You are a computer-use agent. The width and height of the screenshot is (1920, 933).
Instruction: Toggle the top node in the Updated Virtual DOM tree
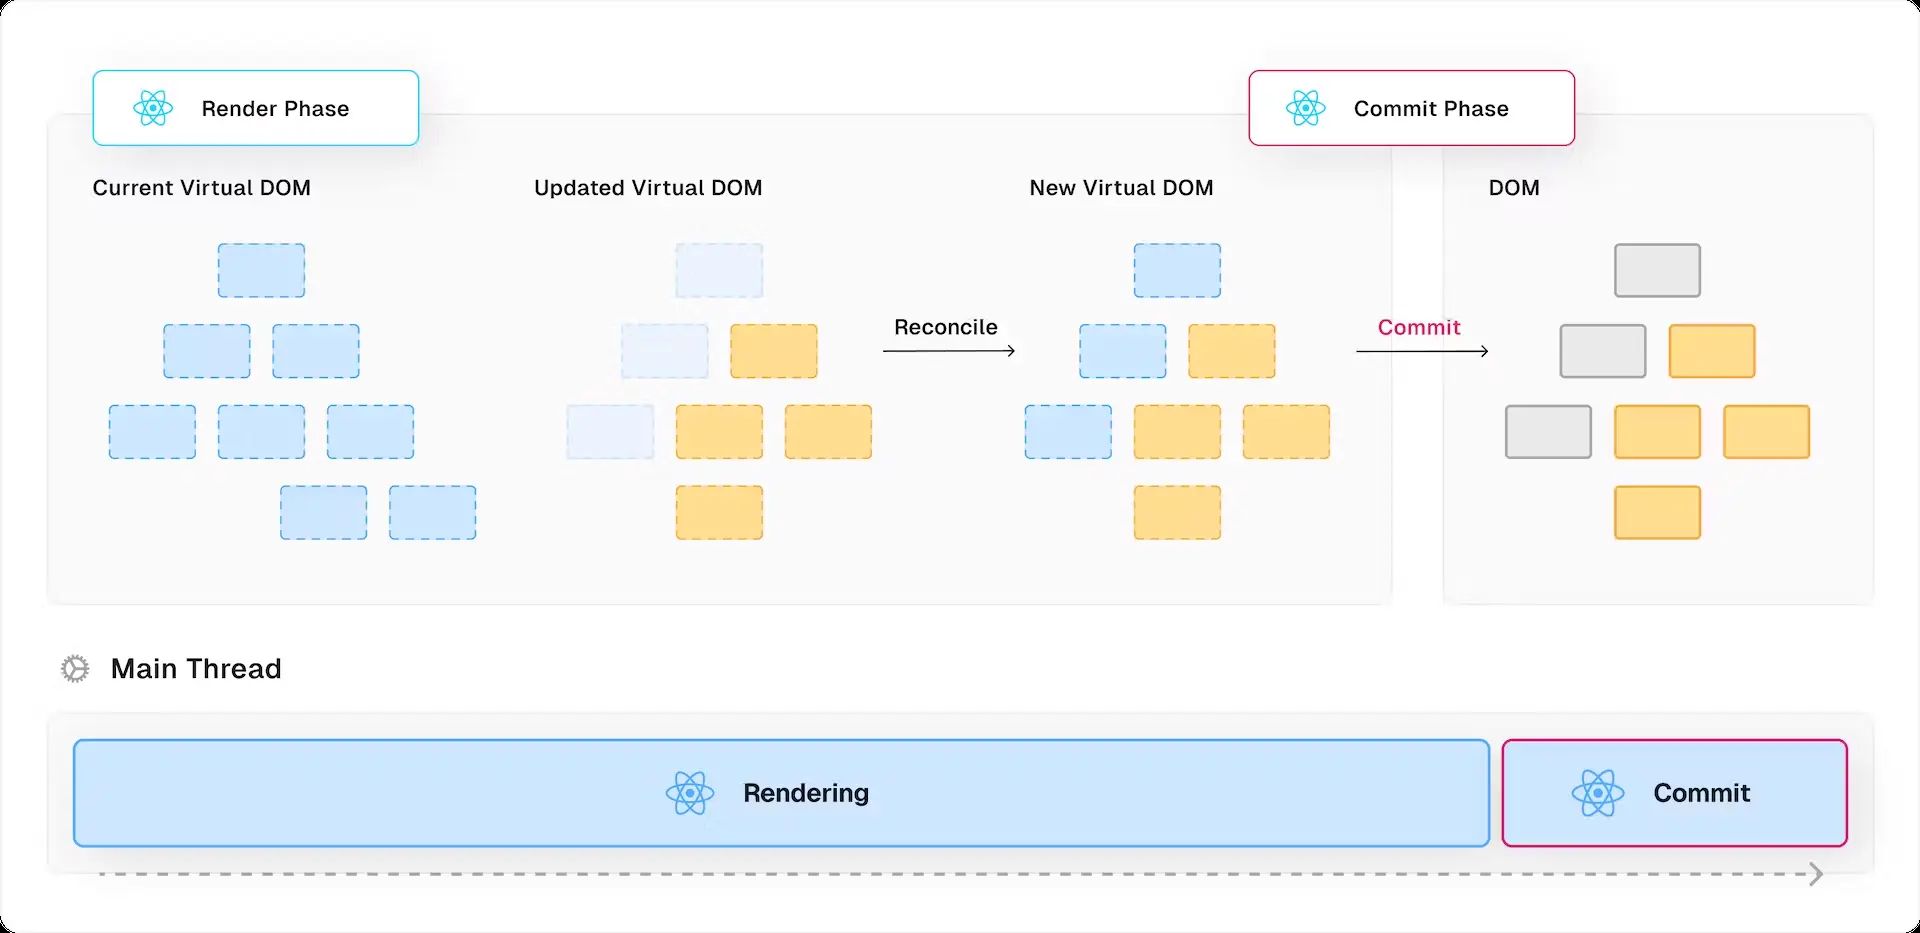point(719,270)
